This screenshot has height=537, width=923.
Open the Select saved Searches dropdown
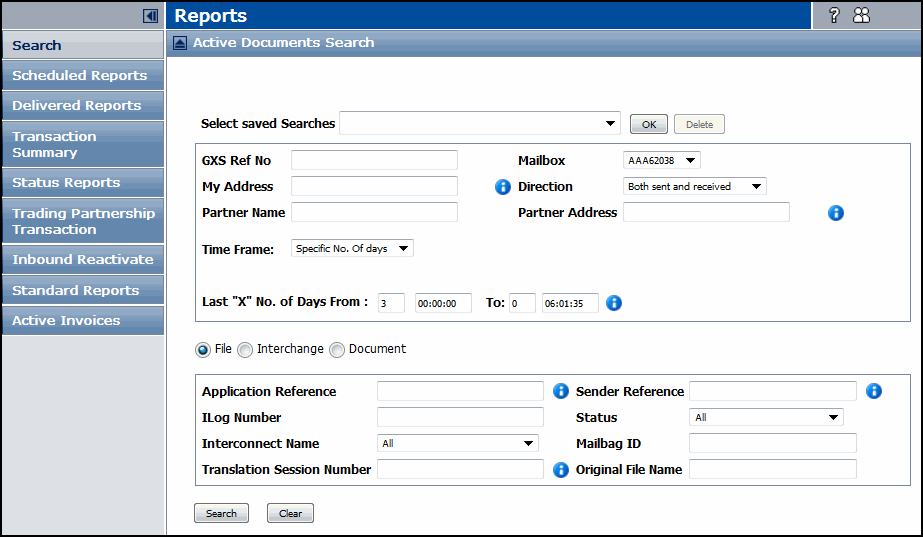480,124
